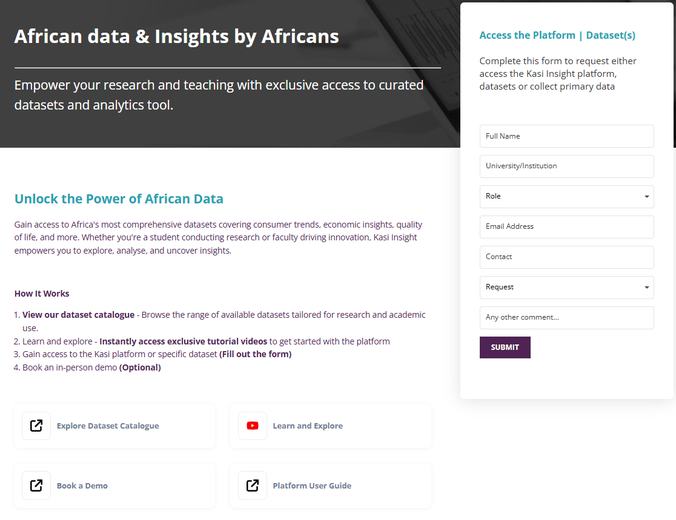Click the arrow on the Role select box

(646, 196)
